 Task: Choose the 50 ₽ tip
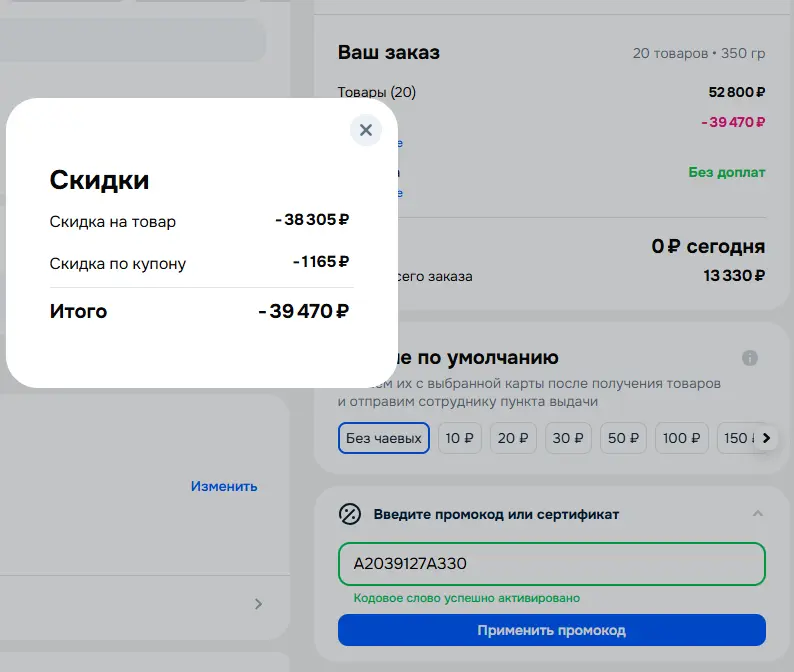[x=623, y=438]
